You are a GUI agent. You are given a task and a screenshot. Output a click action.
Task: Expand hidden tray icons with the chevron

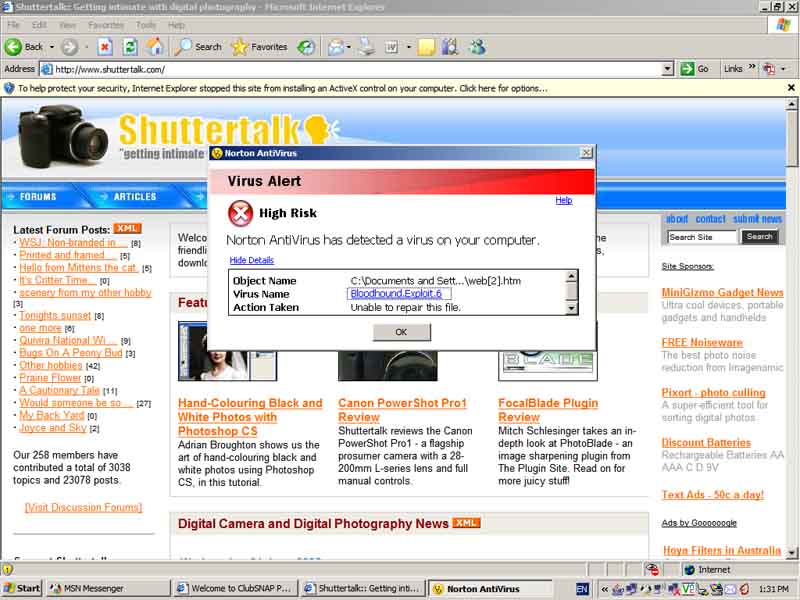pyautogui.click(x=605, y=589)
